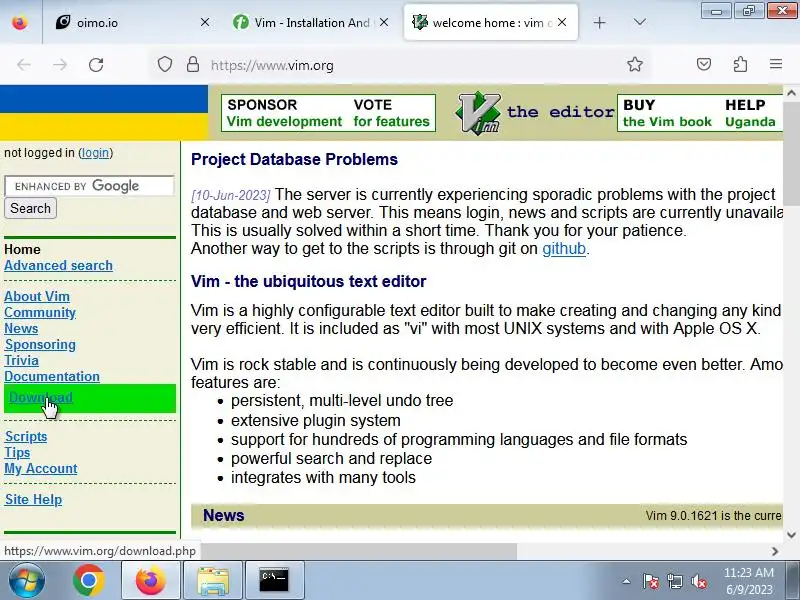Image resolution: width=800 pixels, height=600 pixels.
Task: Show hidden tray icons arrow
Action: coord(627,581)
